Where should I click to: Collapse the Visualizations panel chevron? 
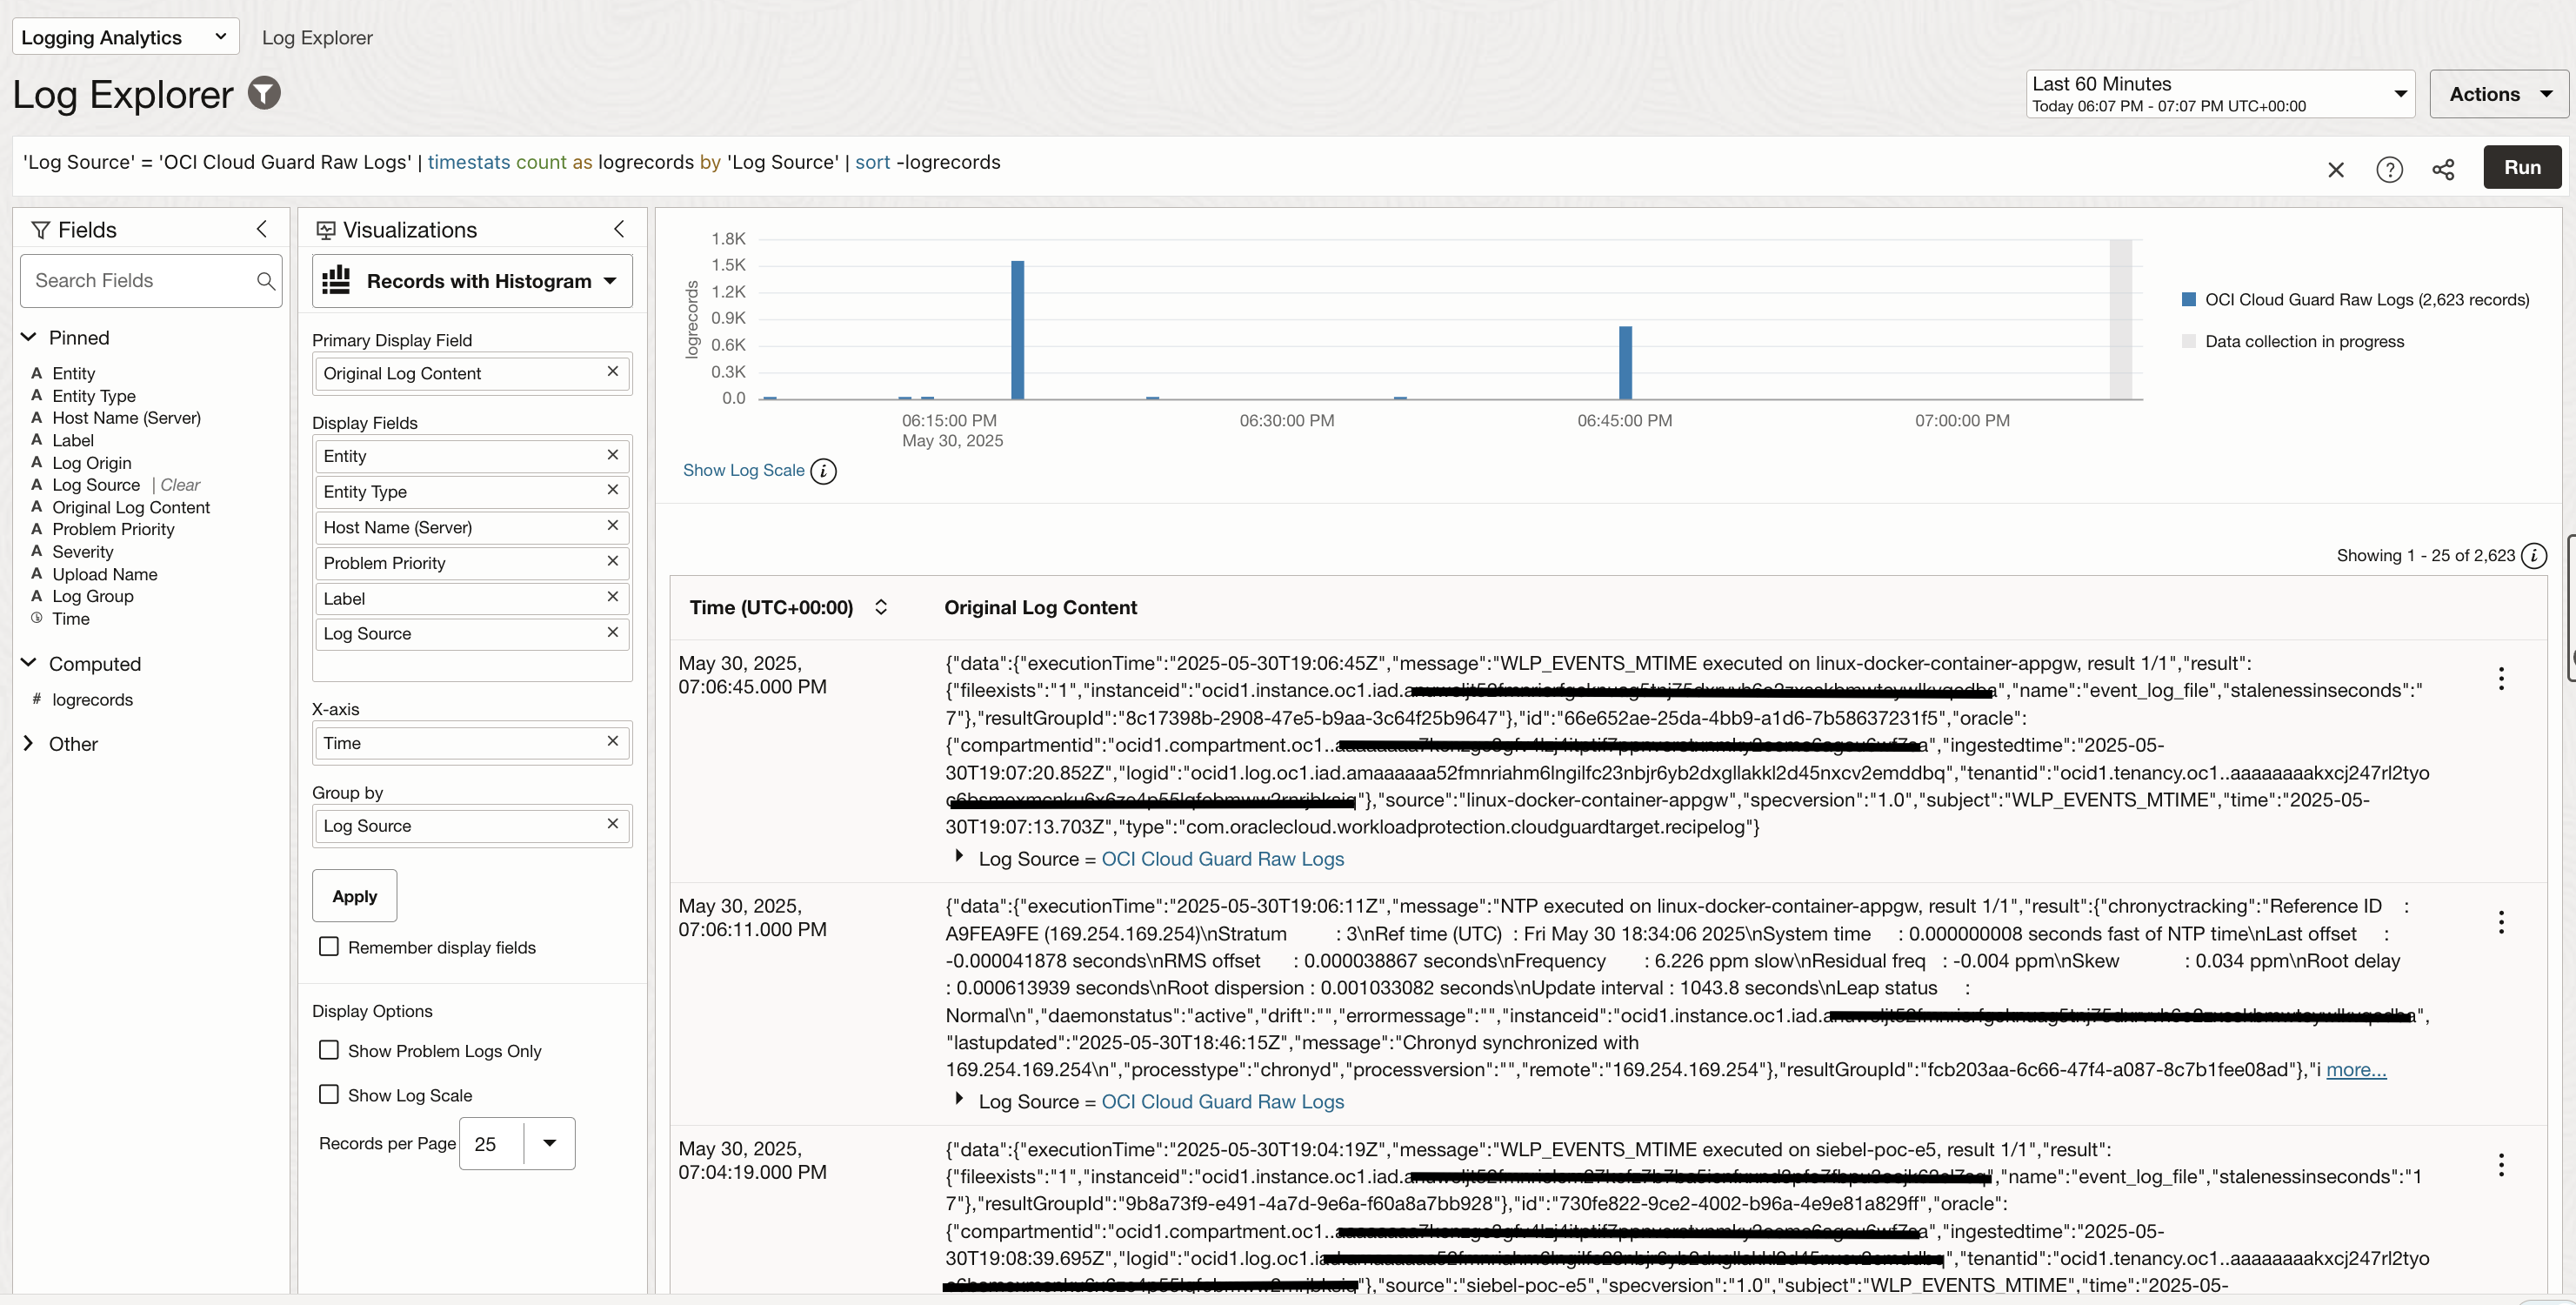pos(619,229)
